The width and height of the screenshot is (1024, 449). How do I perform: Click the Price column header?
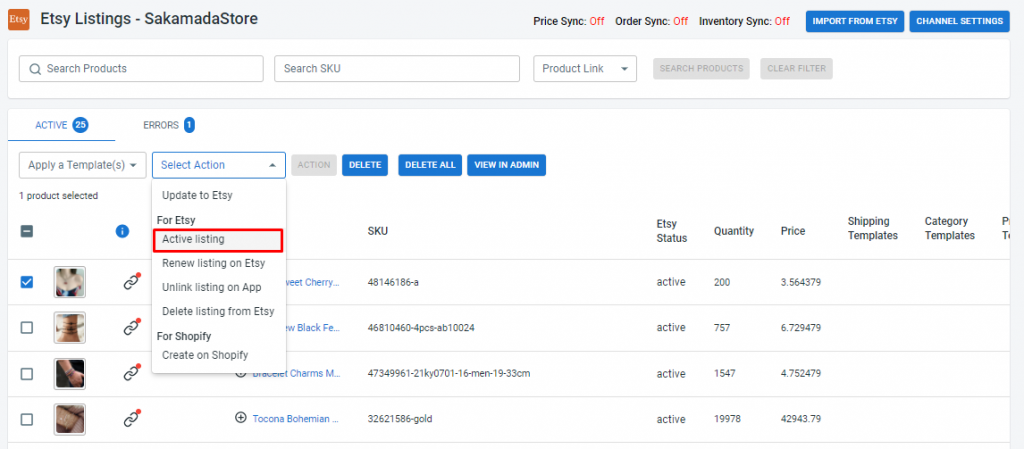[x=793, y=231]
